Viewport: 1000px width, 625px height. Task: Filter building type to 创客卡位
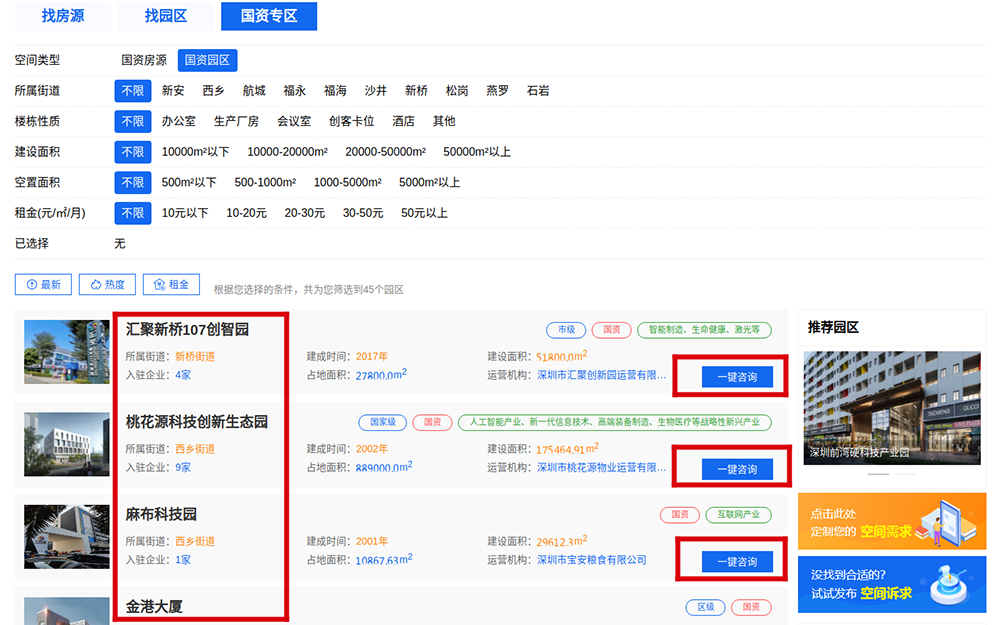click(351, 121)
